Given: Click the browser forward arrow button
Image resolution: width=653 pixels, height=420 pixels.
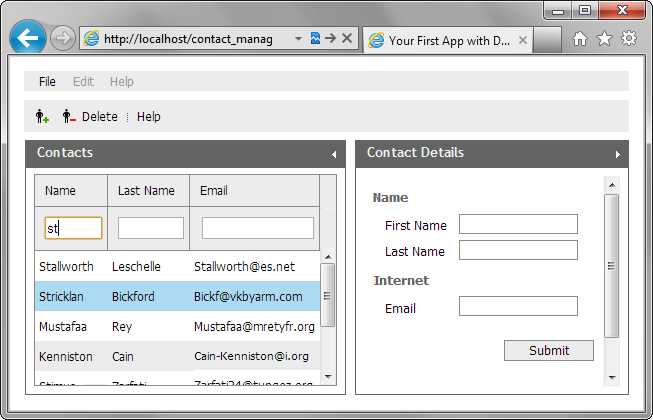Looking at the screenshot, I should click(x=62, y=38).
